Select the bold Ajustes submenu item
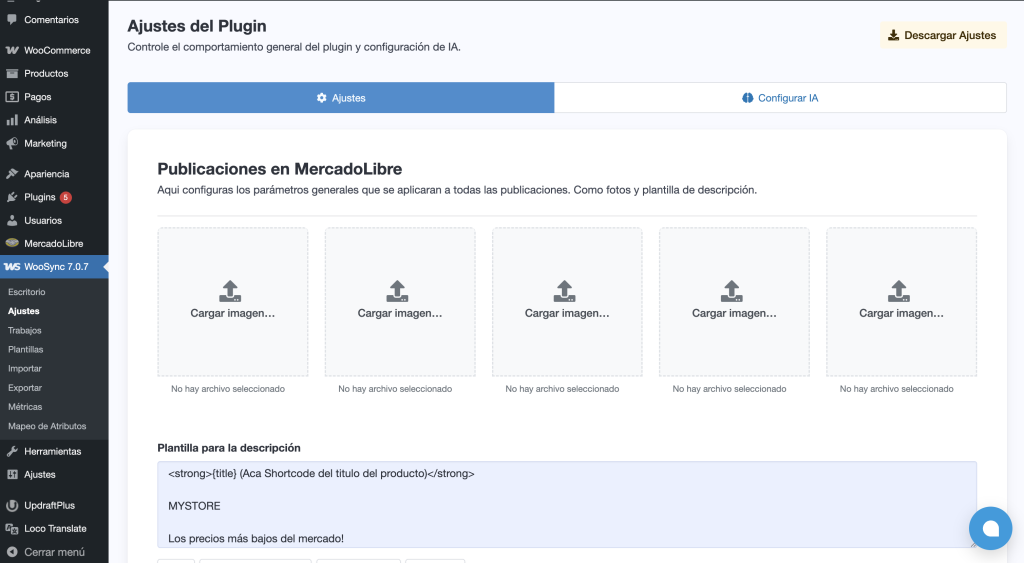 coord(24,311)
